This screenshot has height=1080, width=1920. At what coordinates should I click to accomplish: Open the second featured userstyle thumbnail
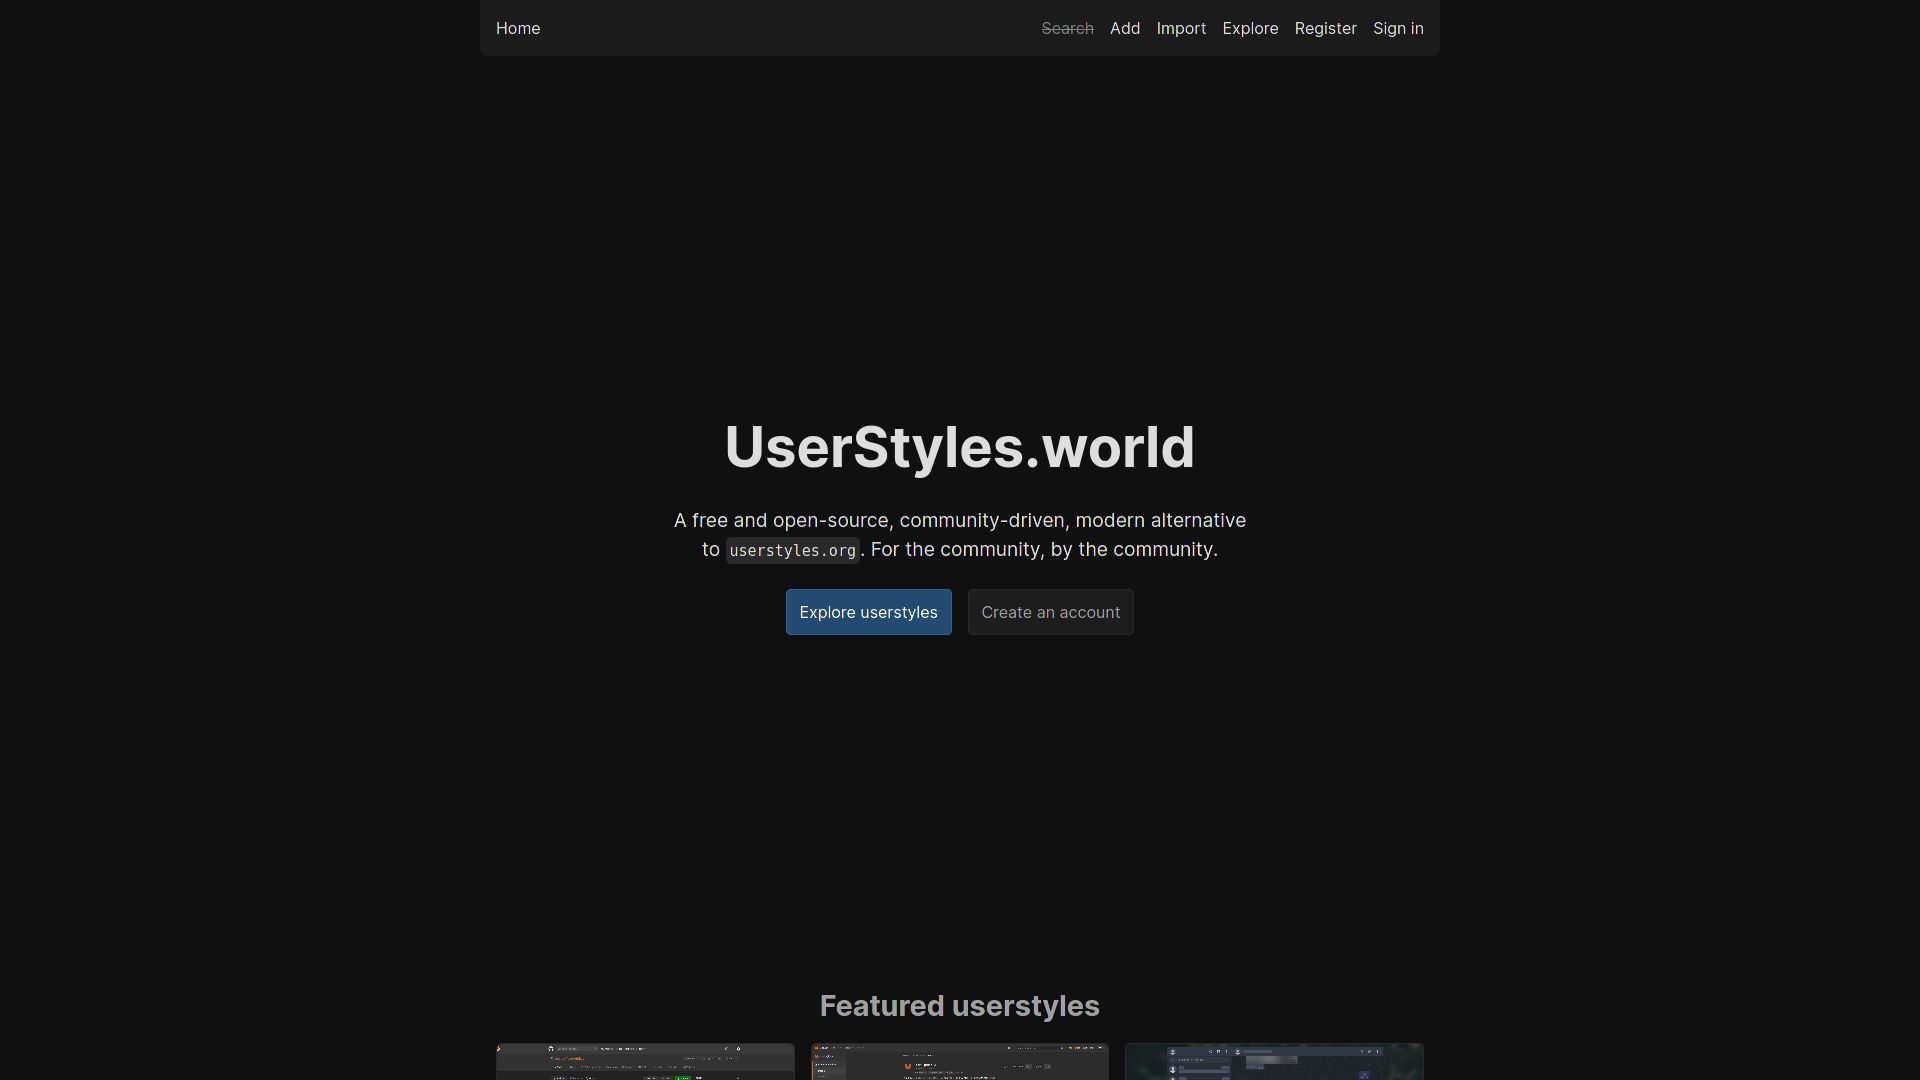(960, 1062)
